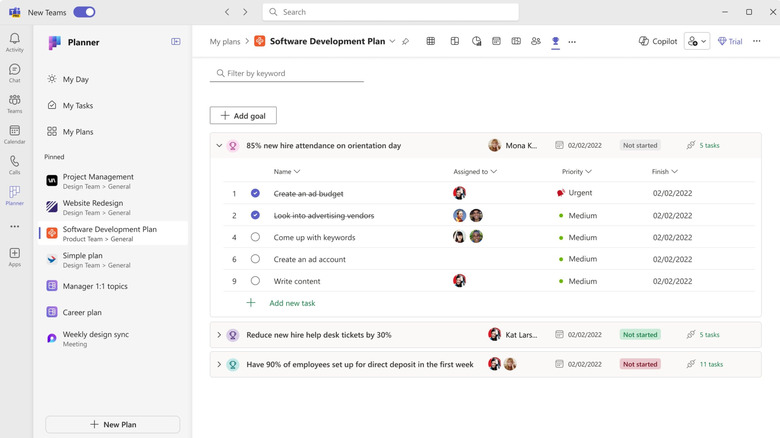Expand 'Reduce new hire help desk tickets' goal
This screenshot has width=780, height=438.
219,335
